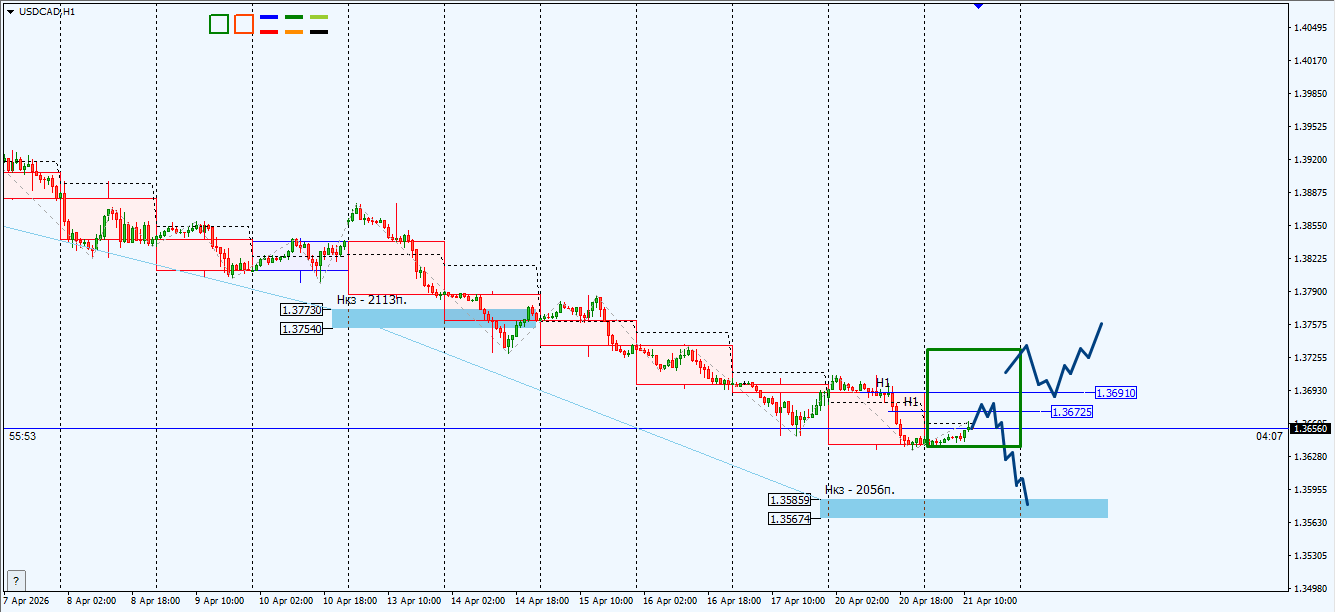The width and height of the screenshot is (1335, 612).
Task: Click the 1.37900 price scale value
Action: pos(1312,292)
